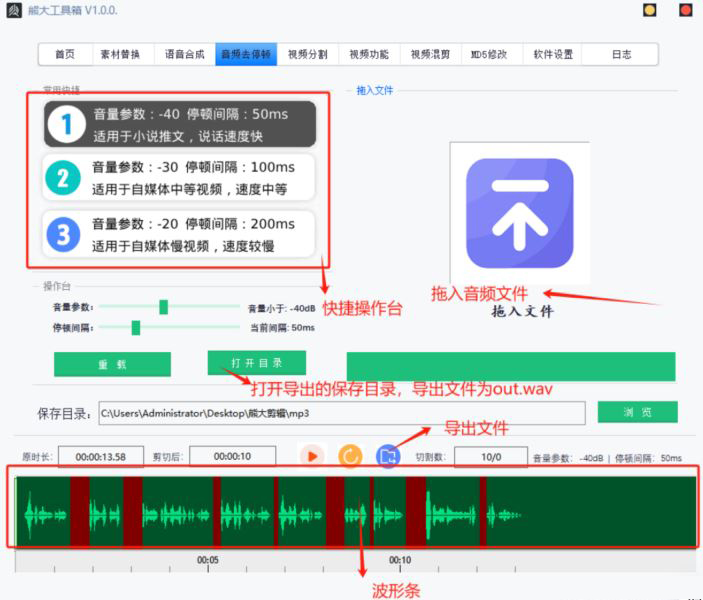Click the red close circle button
This screenshot has height=600, width=703.
click(x=686, y=10)
